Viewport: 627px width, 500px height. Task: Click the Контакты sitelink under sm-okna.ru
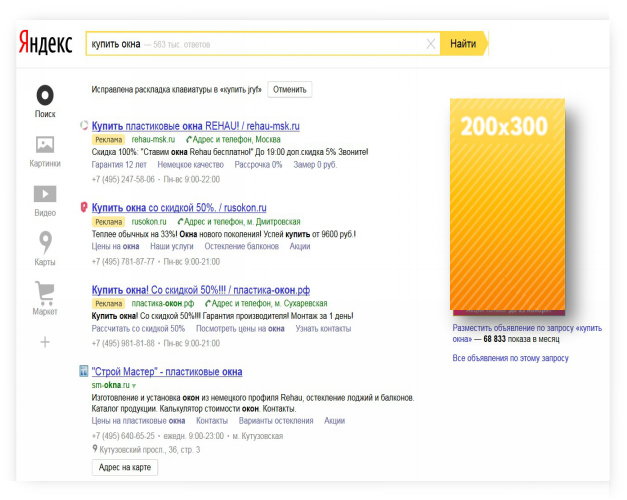tap(212, 420)
